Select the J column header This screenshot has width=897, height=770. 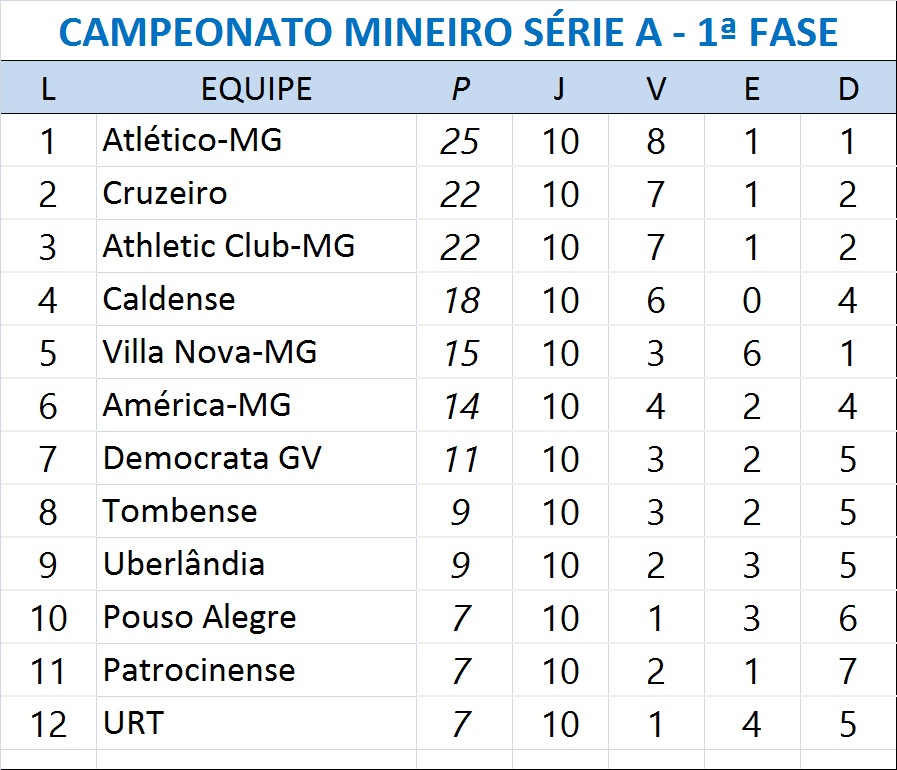click(x=559, y=89)
